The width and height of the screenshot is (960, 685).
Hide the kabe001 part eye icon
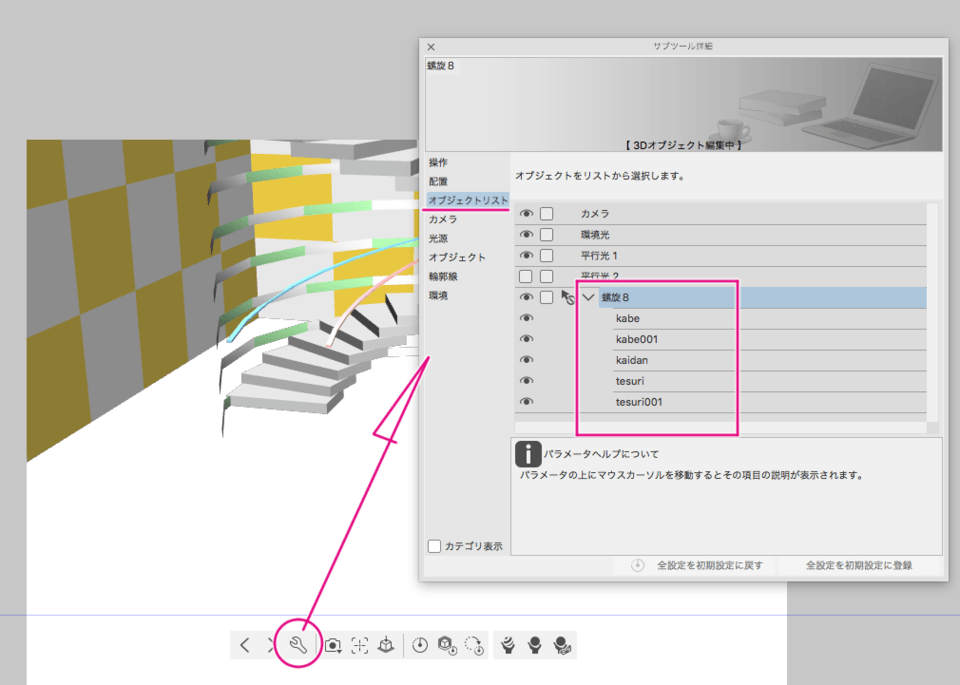[526, 339]
